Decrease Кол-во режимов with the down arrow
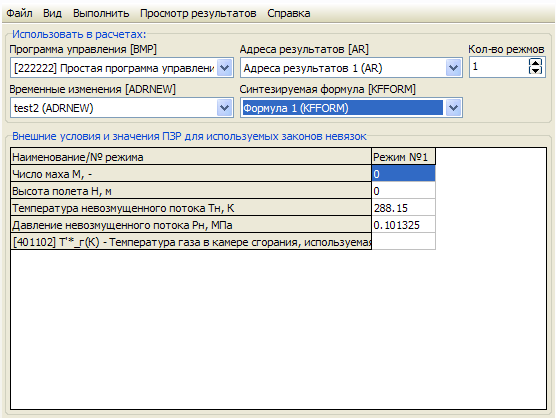Screen dimensions: 556x418 535,70
